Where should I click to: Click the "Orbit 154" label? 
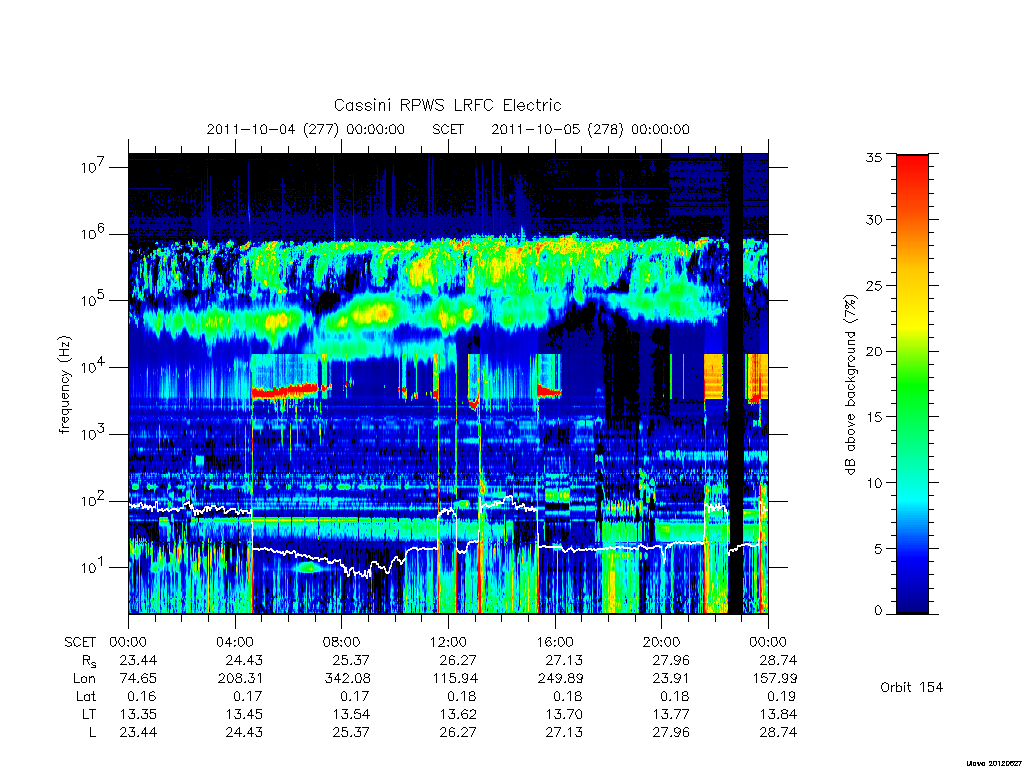click(911, 687)
